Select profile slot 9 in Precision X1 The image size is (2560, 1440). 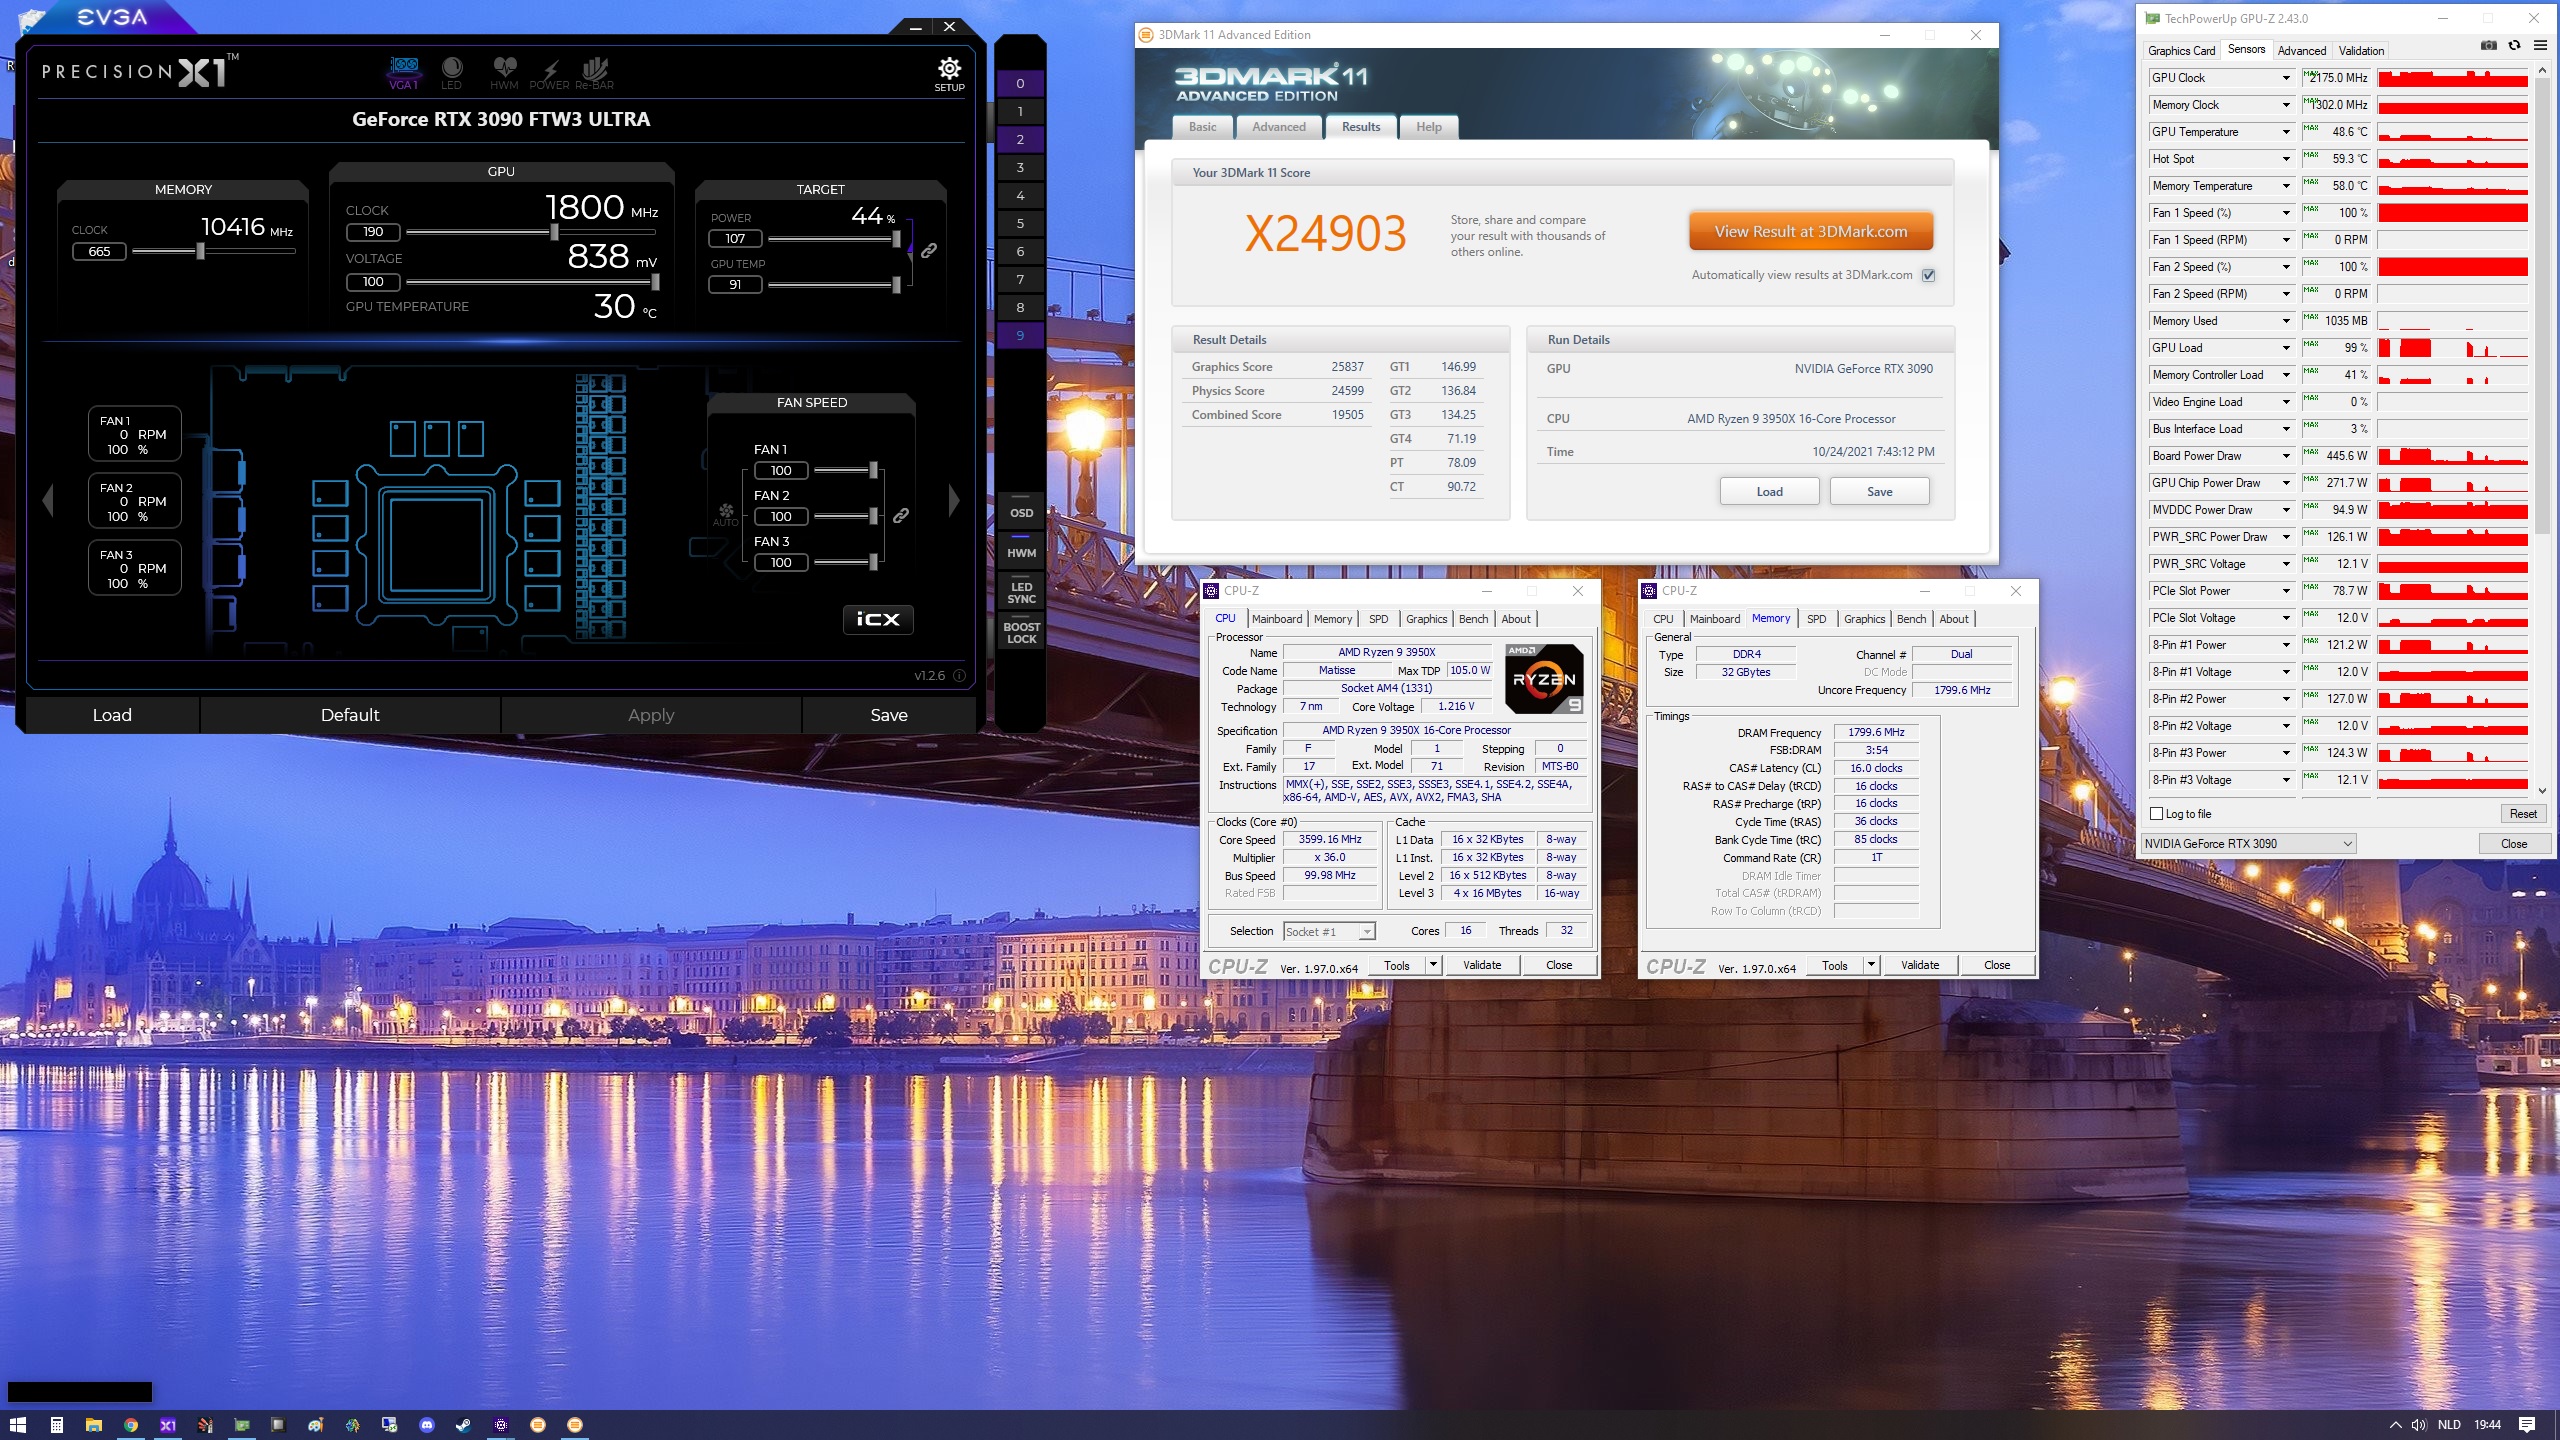[x=1020, y=336]
